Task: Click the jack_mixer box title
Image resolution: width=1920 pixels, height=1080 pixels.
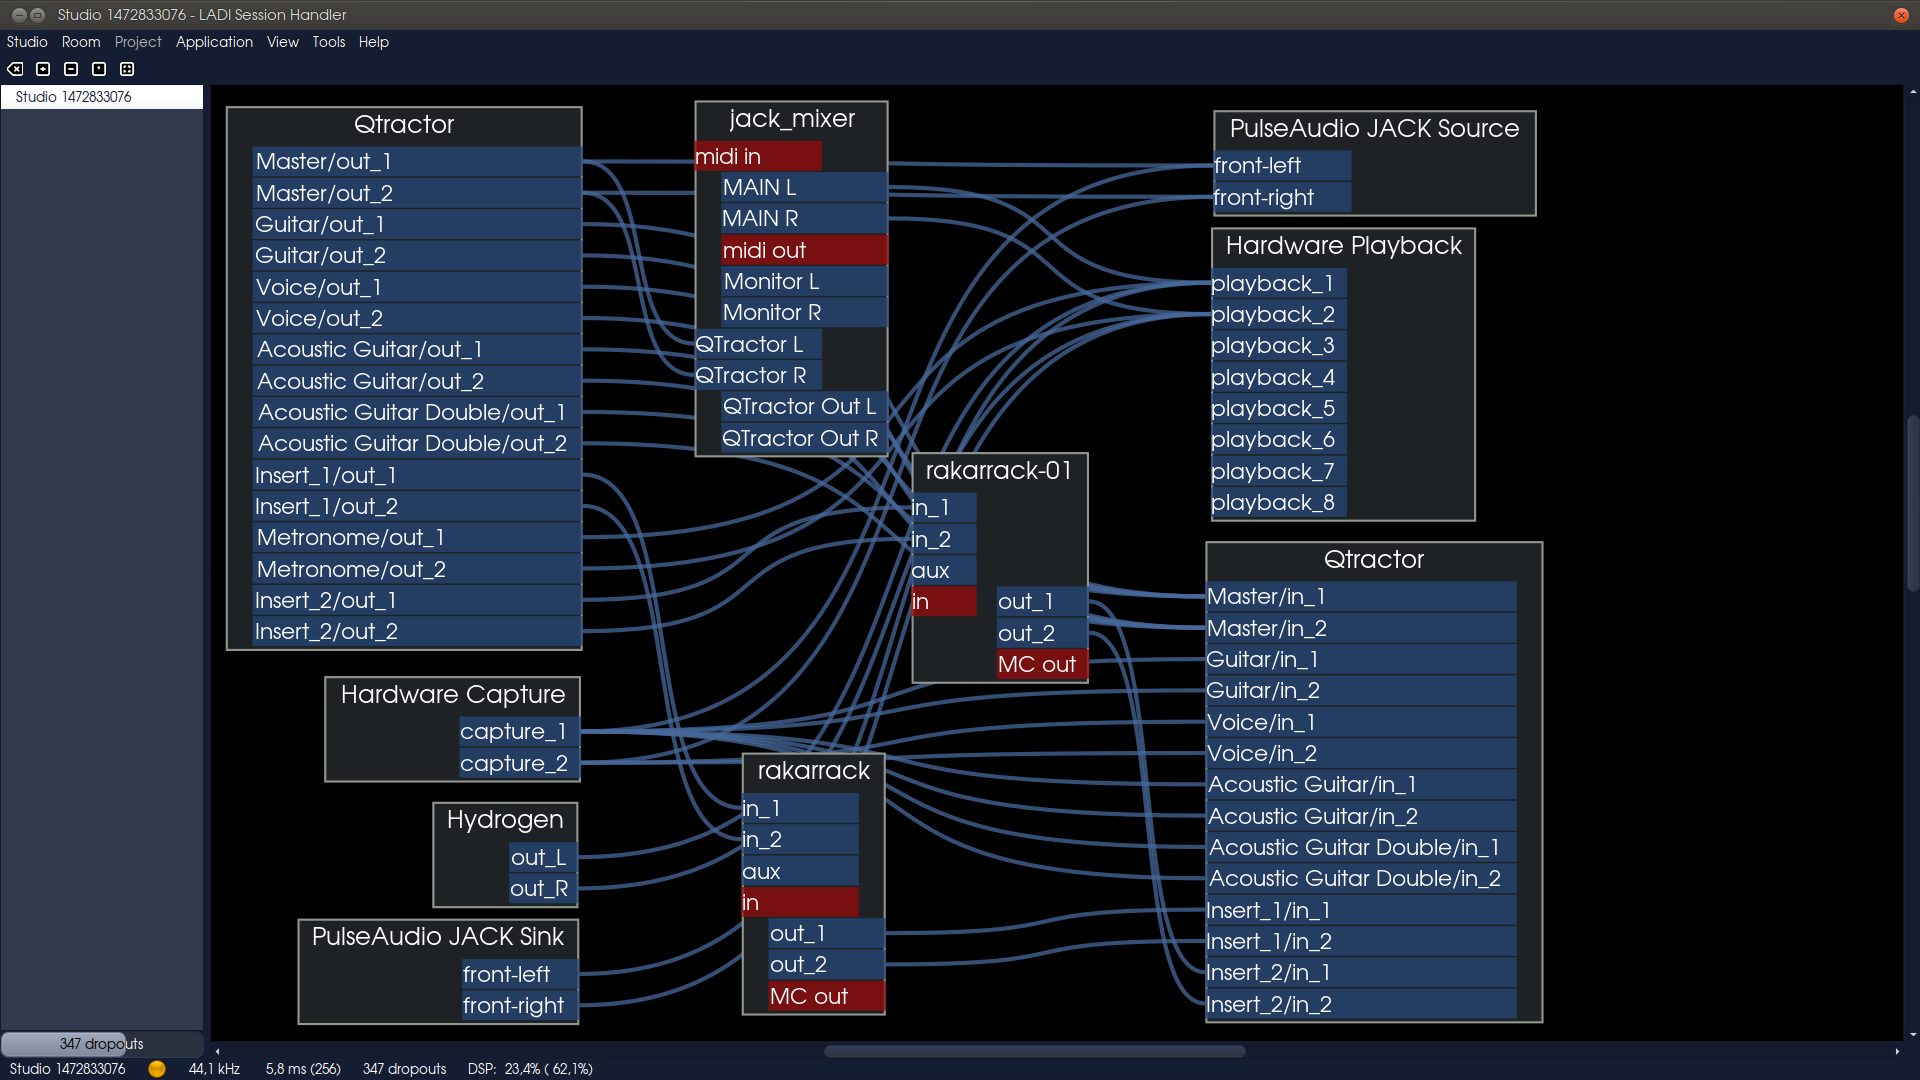Action: 792,119
